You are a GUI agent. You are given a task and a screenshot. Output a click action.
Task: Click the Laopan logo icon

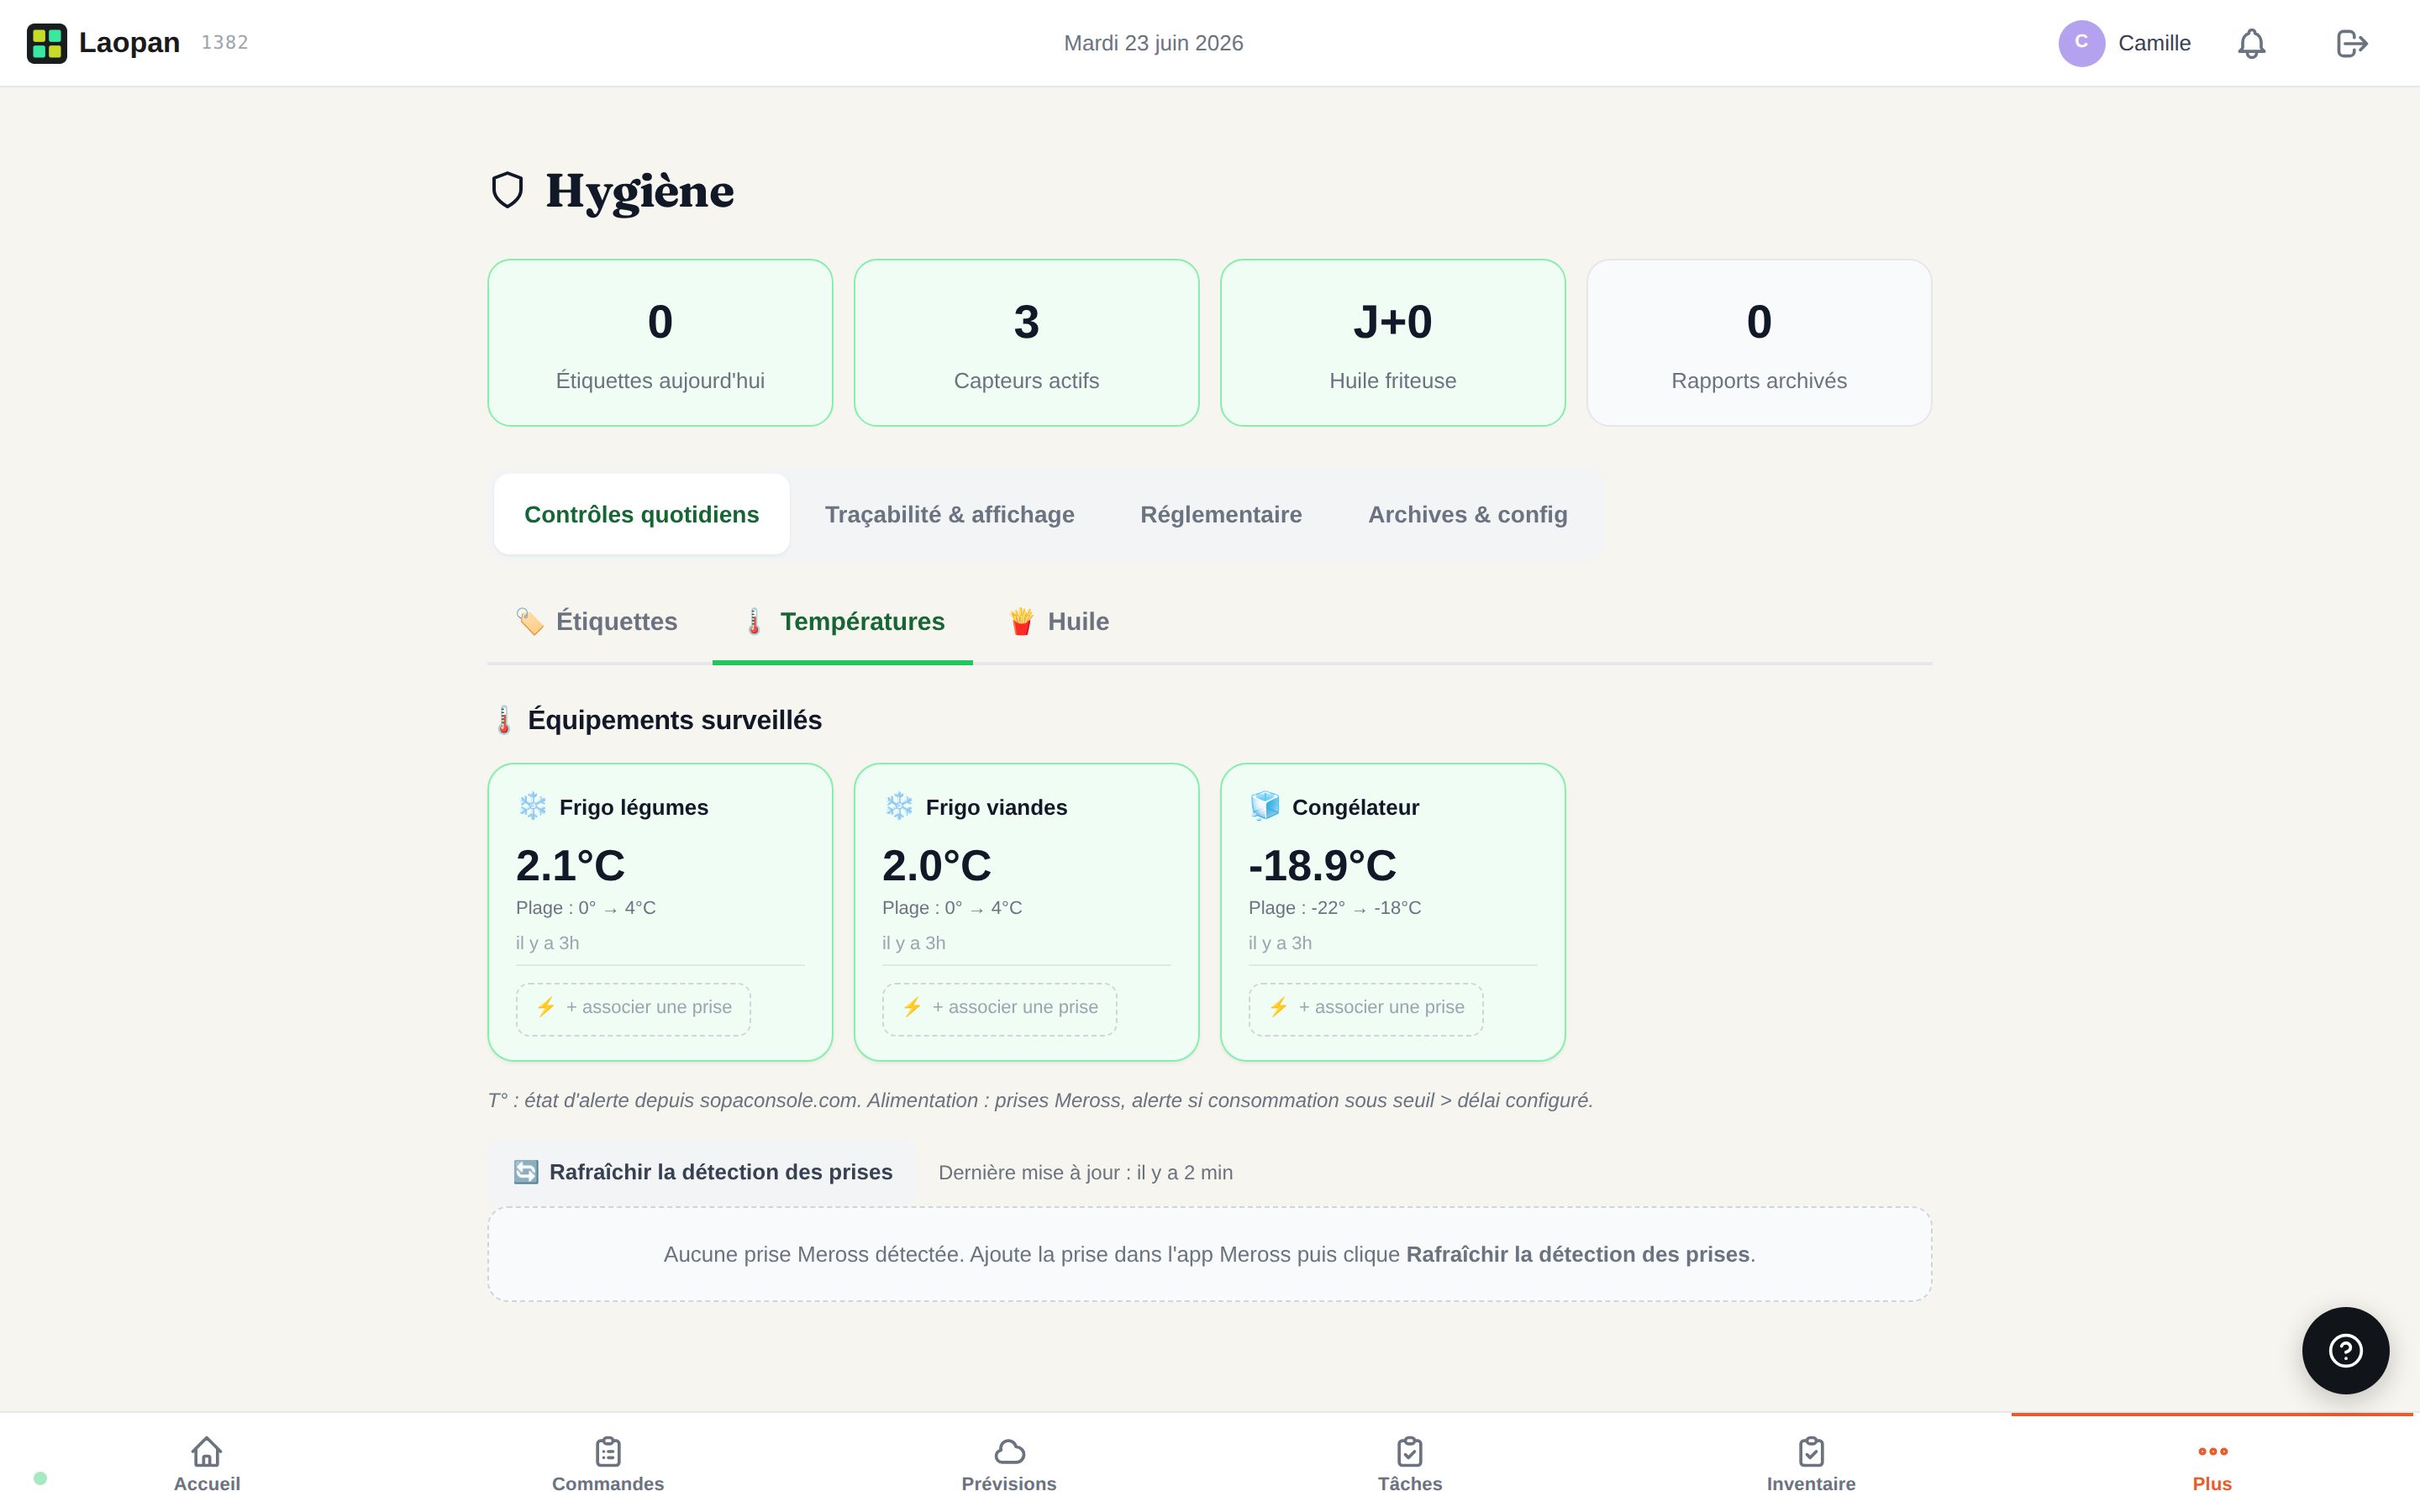46,43
